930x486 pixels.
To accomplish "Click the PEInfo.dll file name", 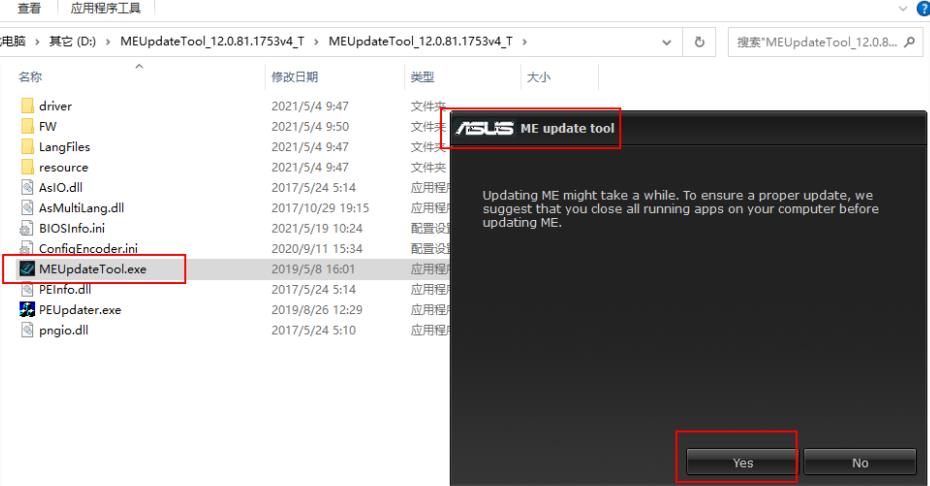I will pyautogui.click(x=65, y=290).
